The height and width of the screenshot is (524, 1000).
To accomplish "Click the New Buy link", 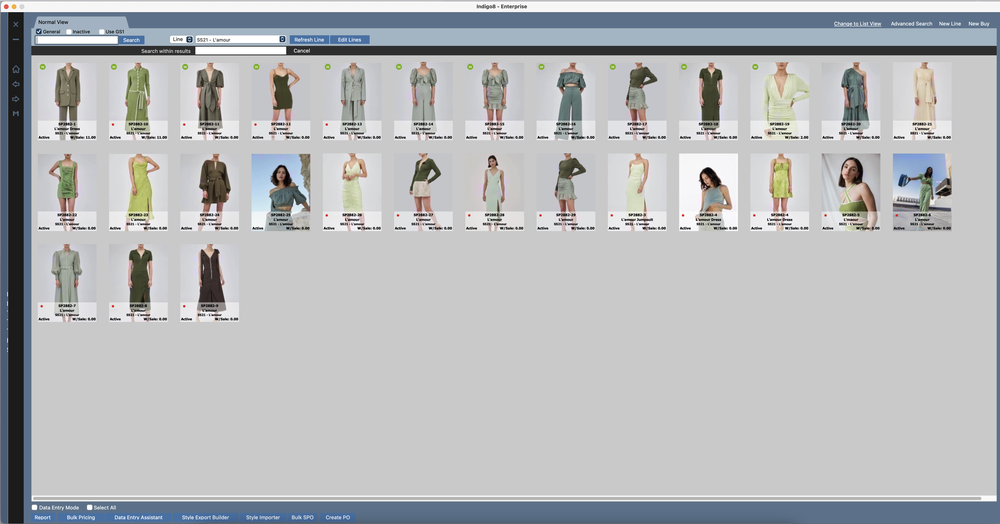I will click(979, 24).
